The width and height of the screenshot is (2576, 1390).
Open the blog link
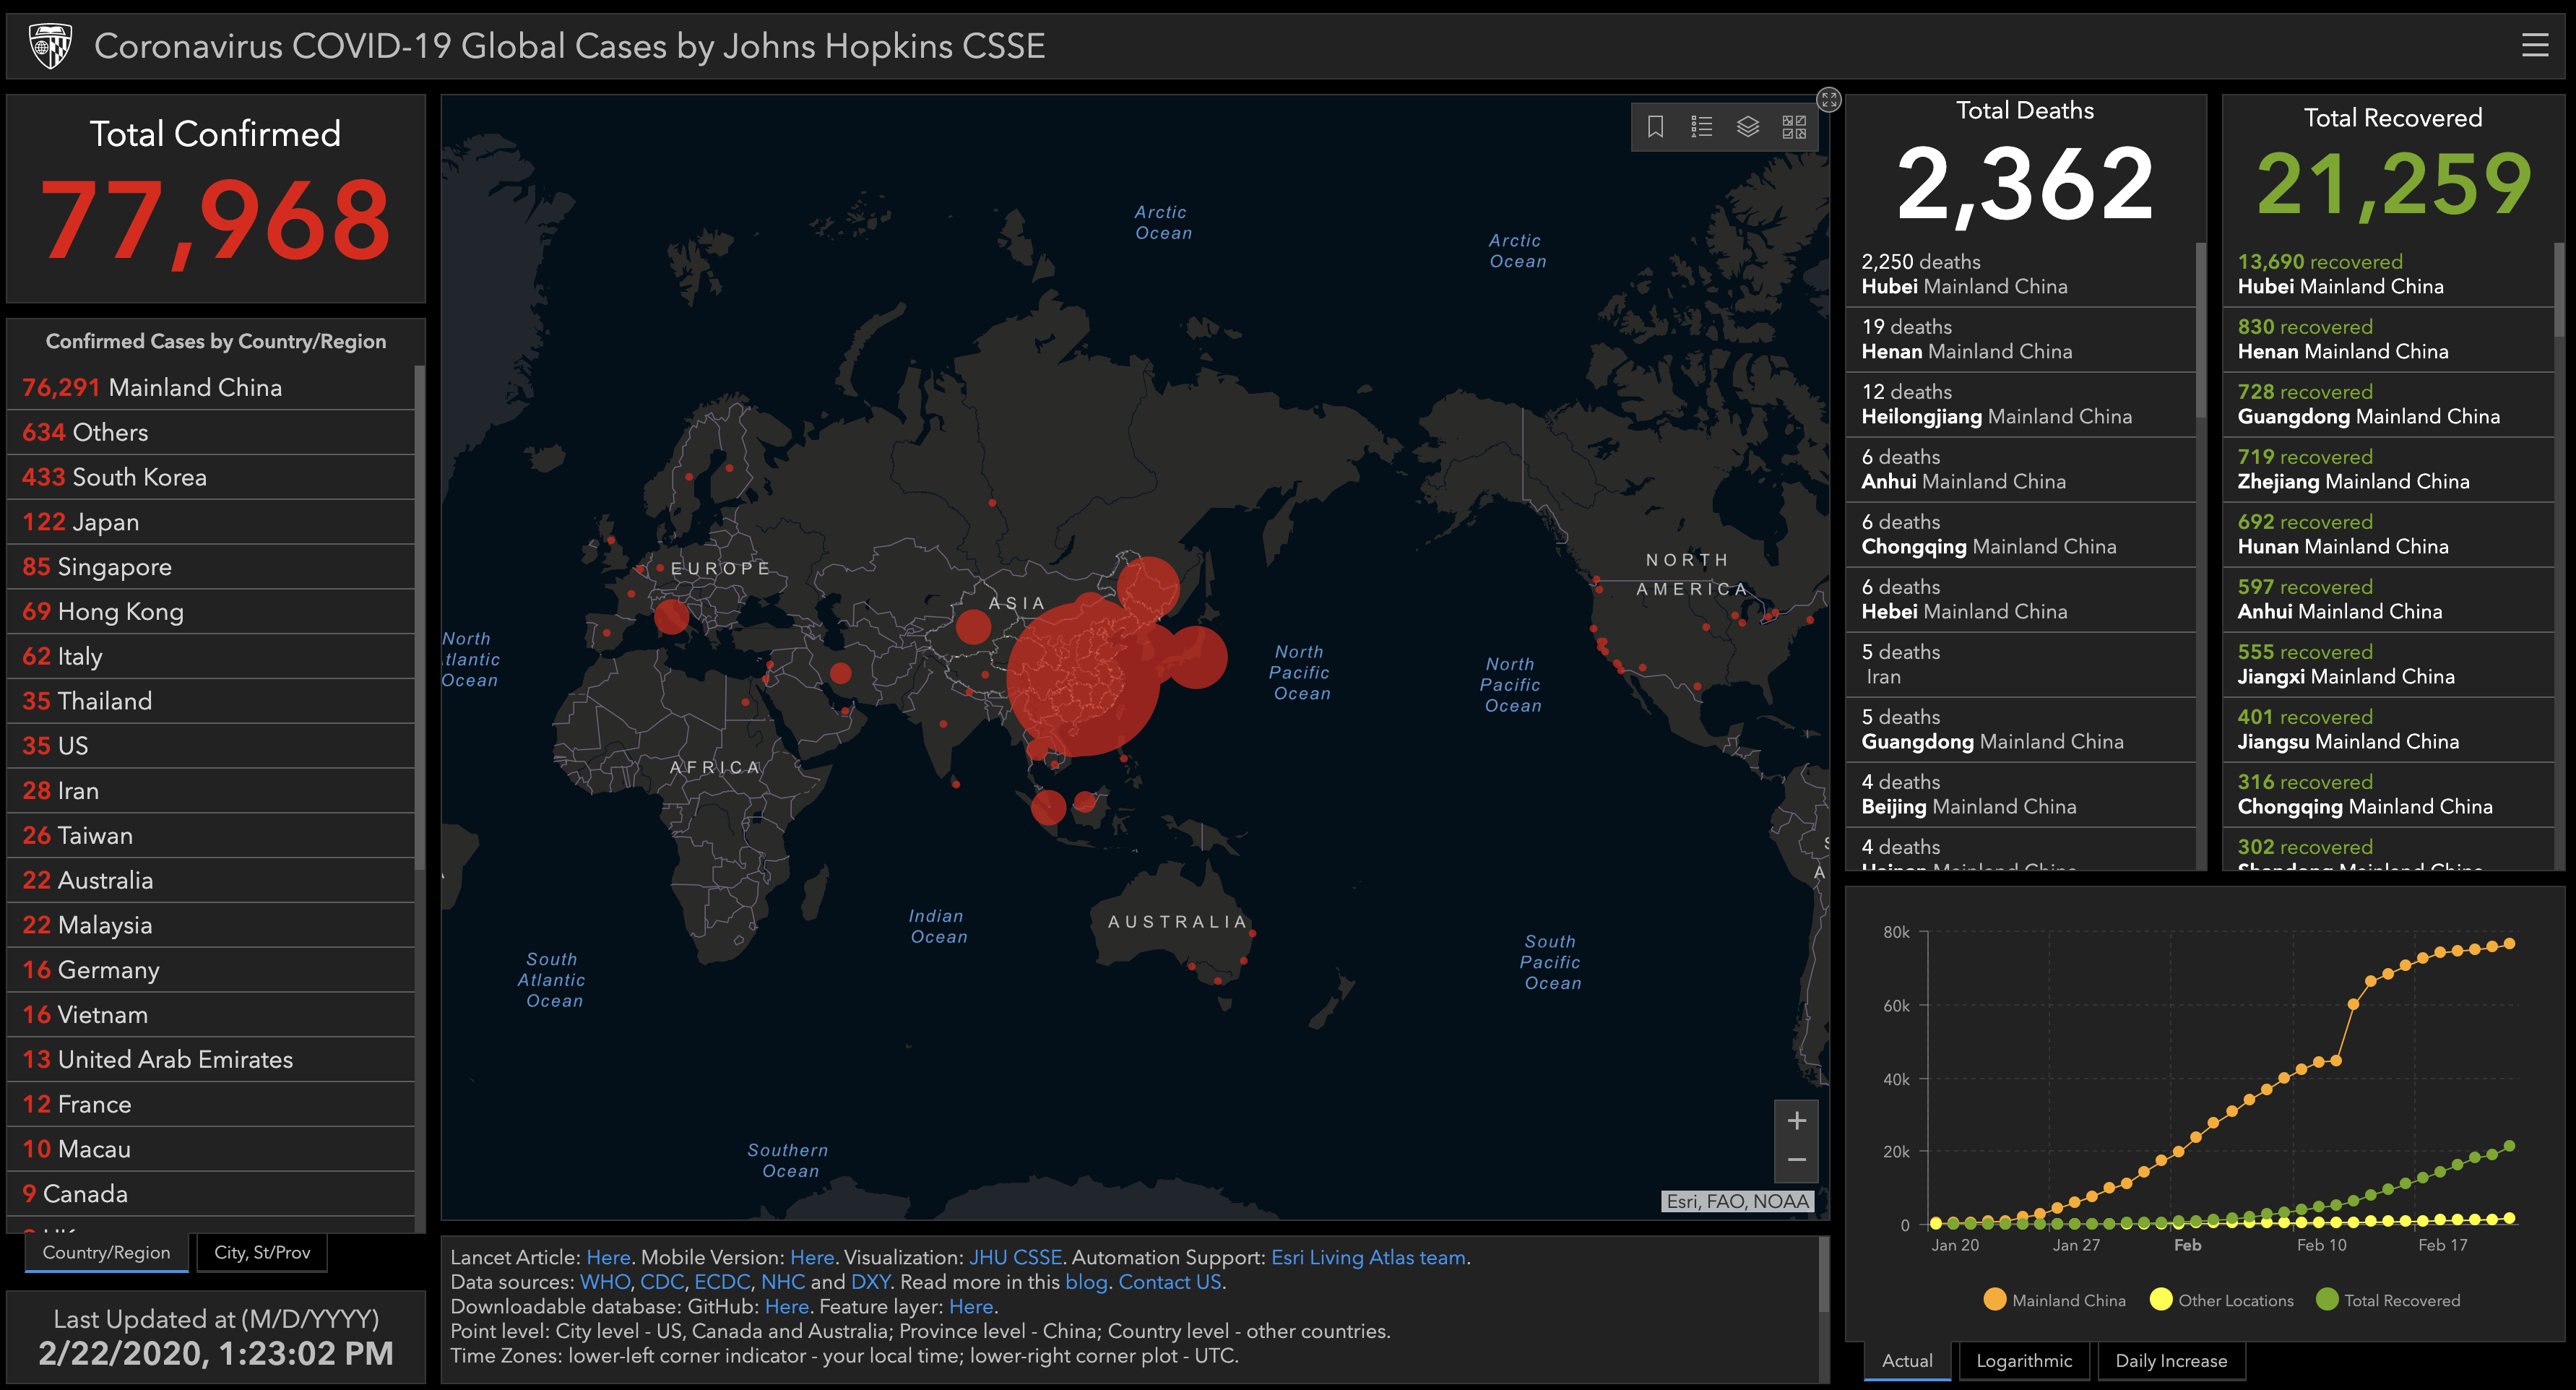click(1086, 1282)
